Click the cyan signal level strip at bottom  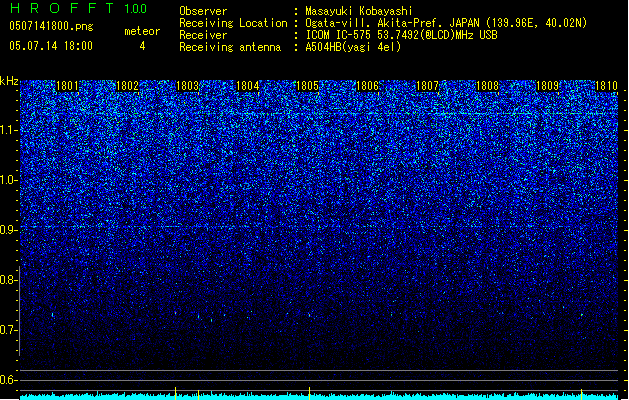coord(319,397)
